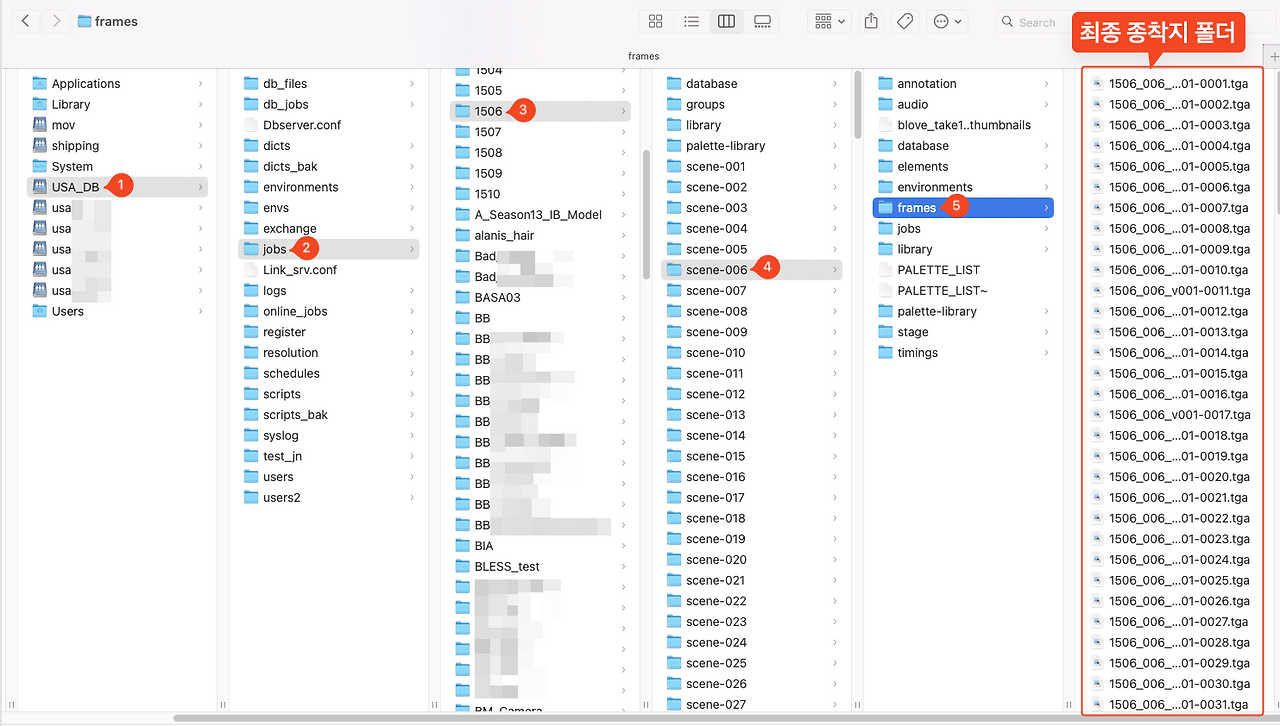Select the frames tab in tab bar
Viewport: 1280px width, 726px height.
click(x=644, y=56)
